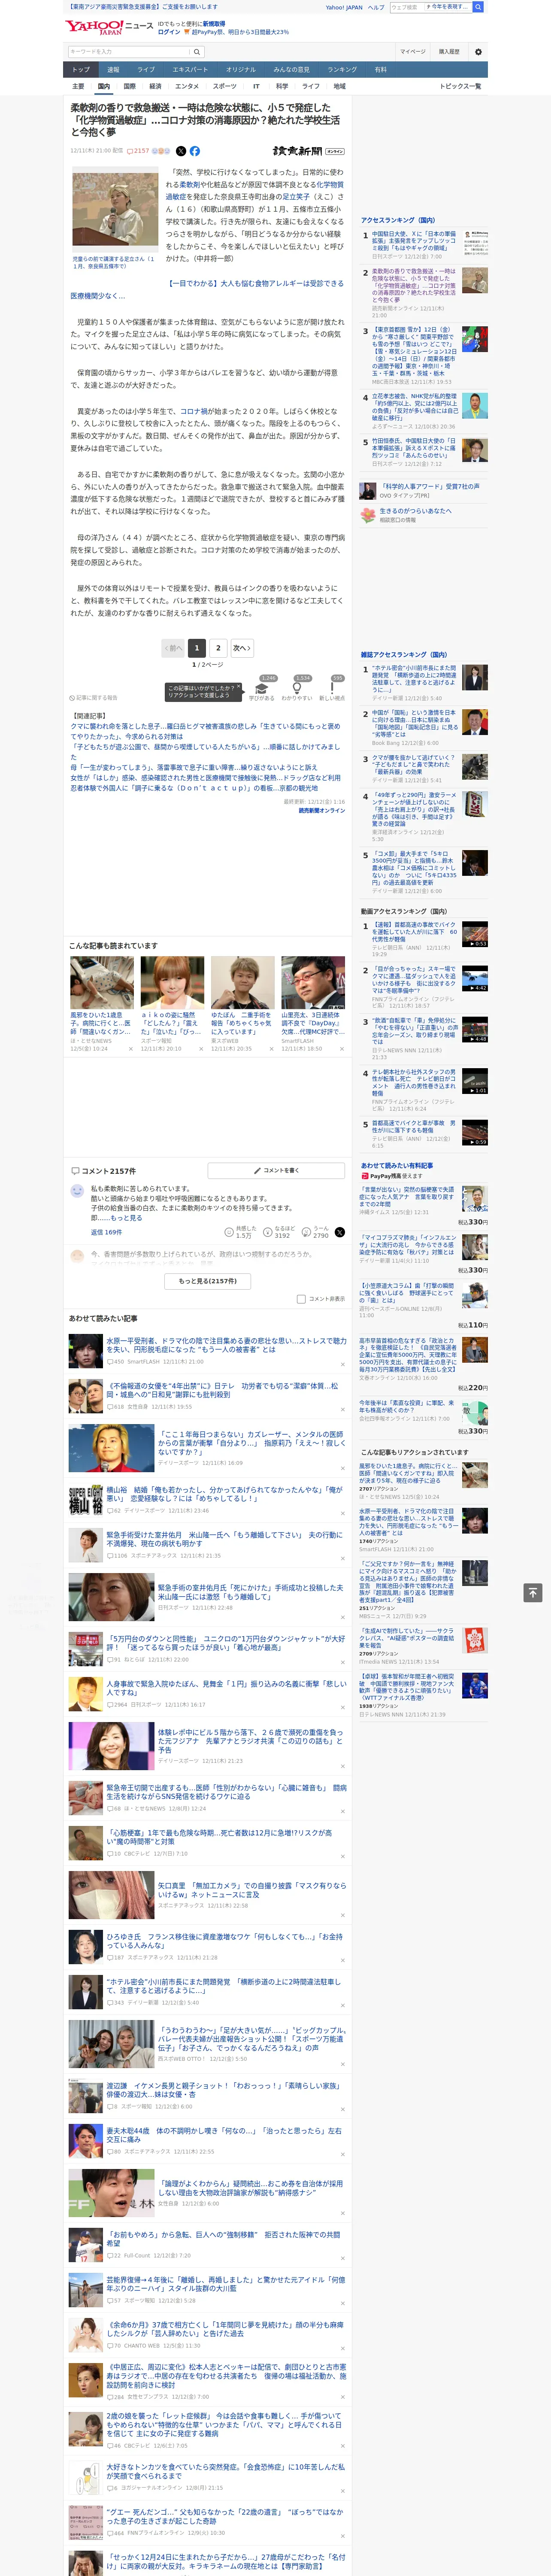This screenshot has width=551, height=2576.
Task: Click the scroll-to-top arrow button
Action: 533,1592
